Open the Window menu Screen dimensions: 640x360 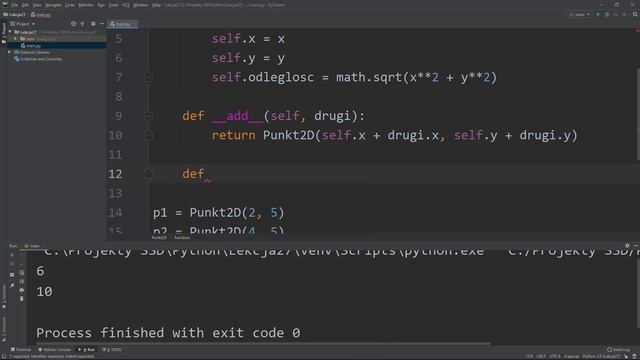pyautogui.click(x=140, y=5)
